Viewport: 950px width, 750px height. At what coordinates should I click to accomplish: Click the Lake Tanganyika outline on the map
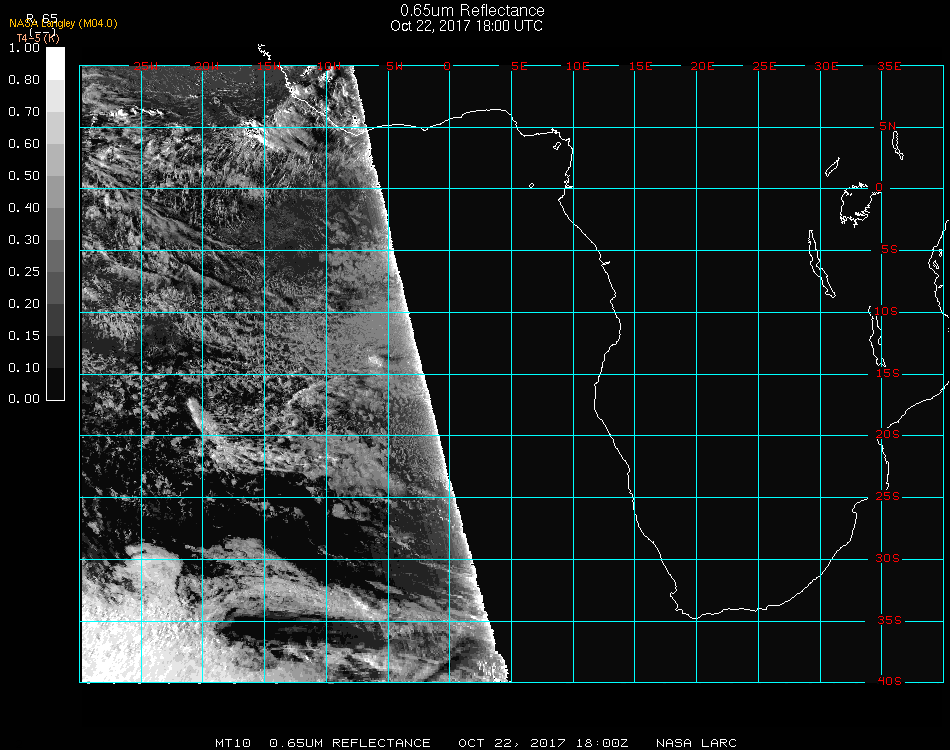coord(821,264)
